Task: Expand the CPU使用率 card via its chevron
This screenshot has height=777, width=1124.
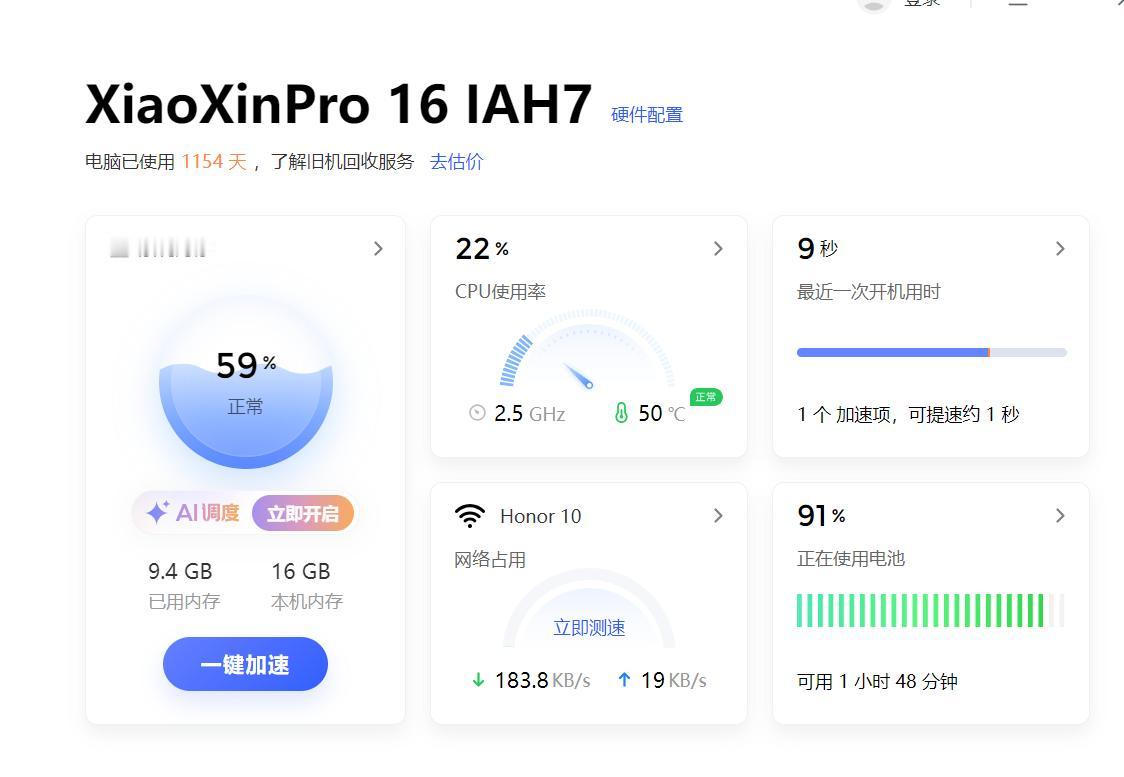Action: pos(718,248)
